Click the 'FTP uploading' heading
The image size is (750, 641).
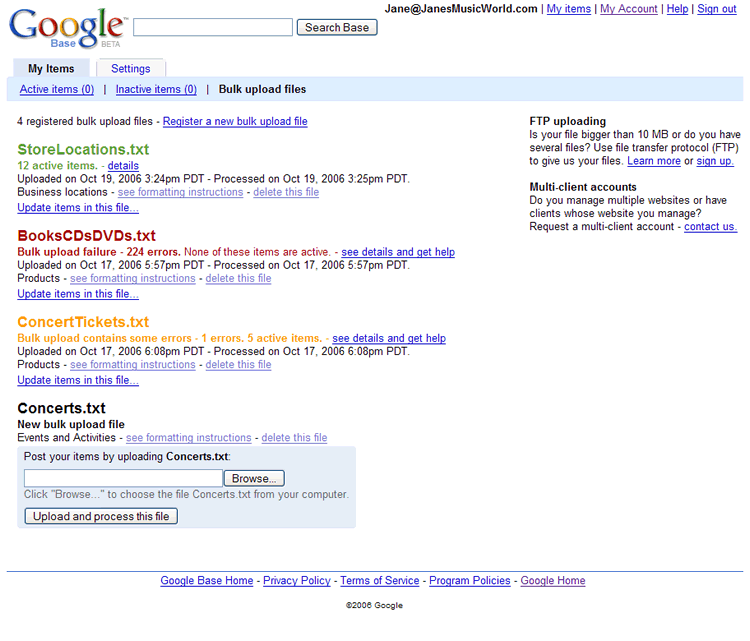click(x=567, y=122)
